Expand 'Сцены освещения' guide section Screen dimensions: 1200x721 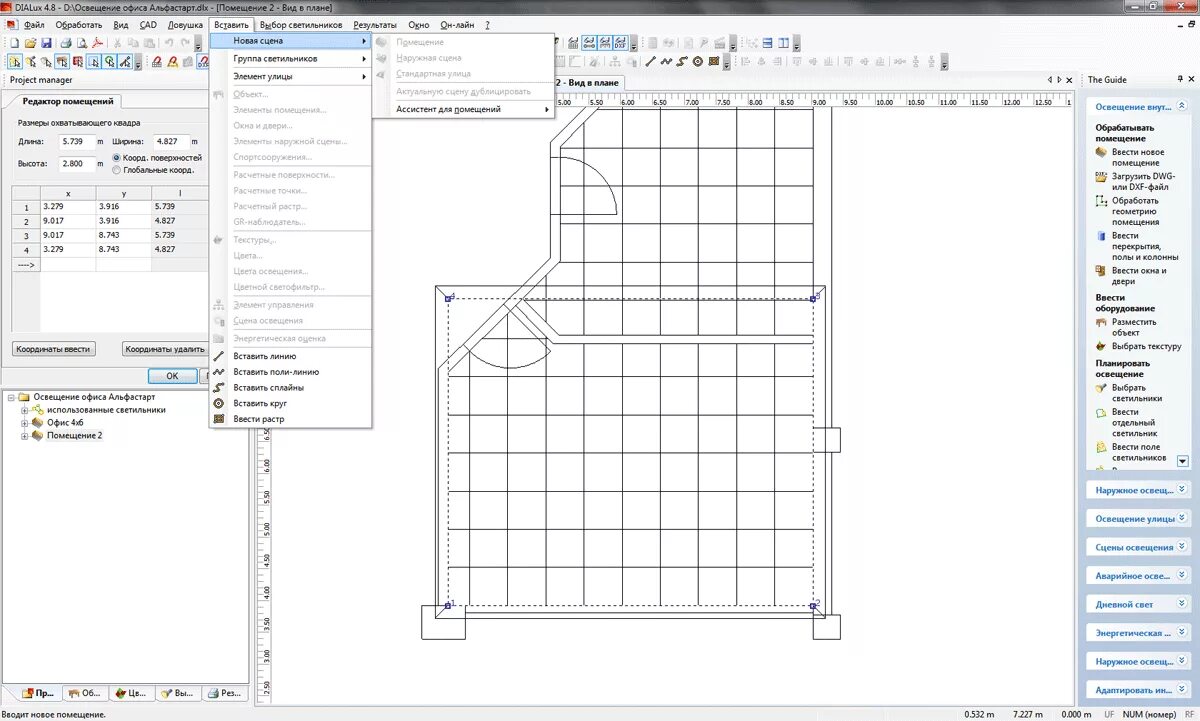1183,547
